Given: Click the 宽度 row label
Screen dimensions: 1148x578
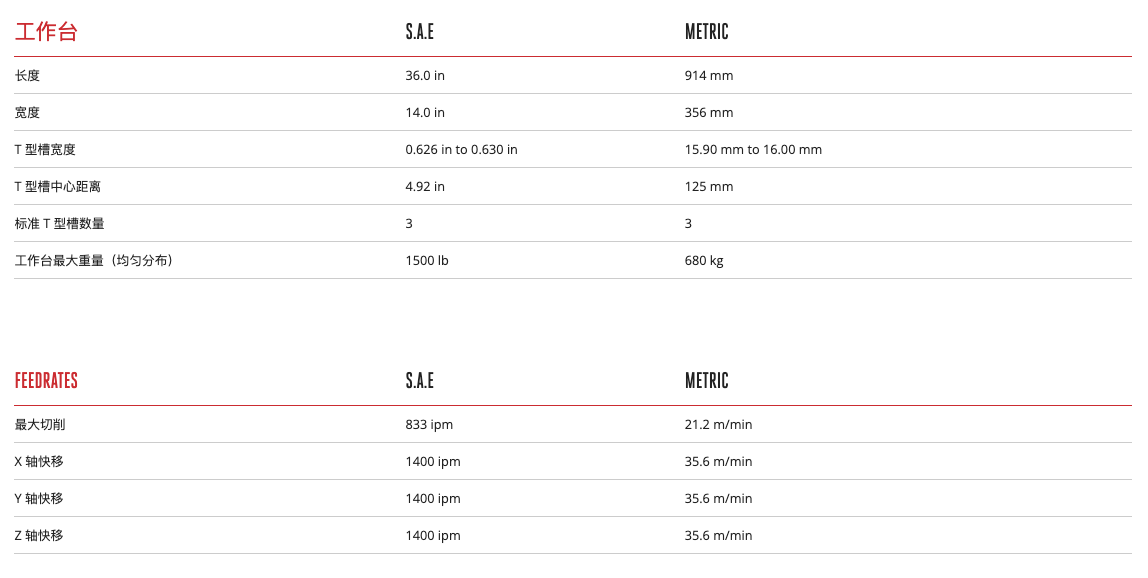Looking at the screenshot, I should (27, 113).
